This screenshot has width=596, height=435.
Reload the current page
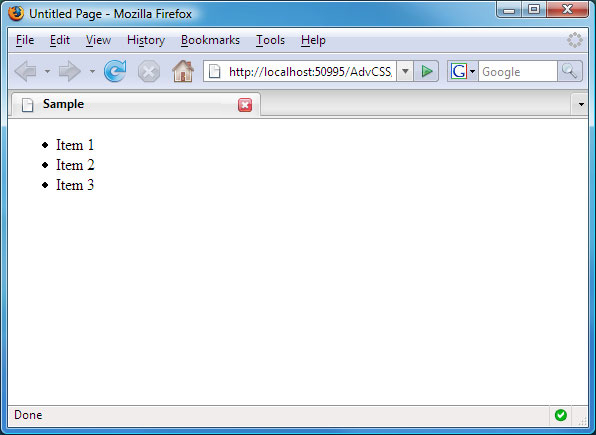[x=115, y=71]
